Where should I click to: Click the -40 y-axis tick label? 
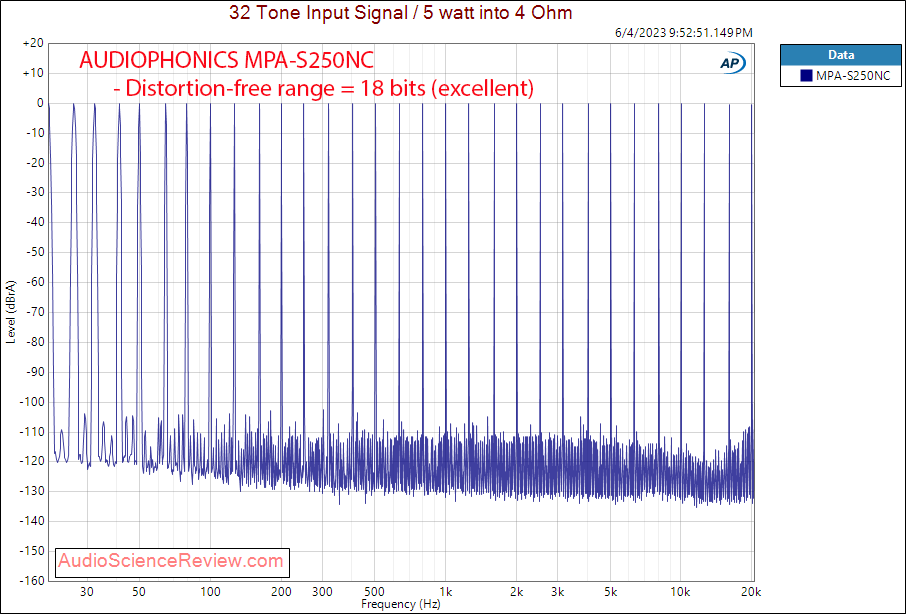pyautogui.click(x=35, y=222)
